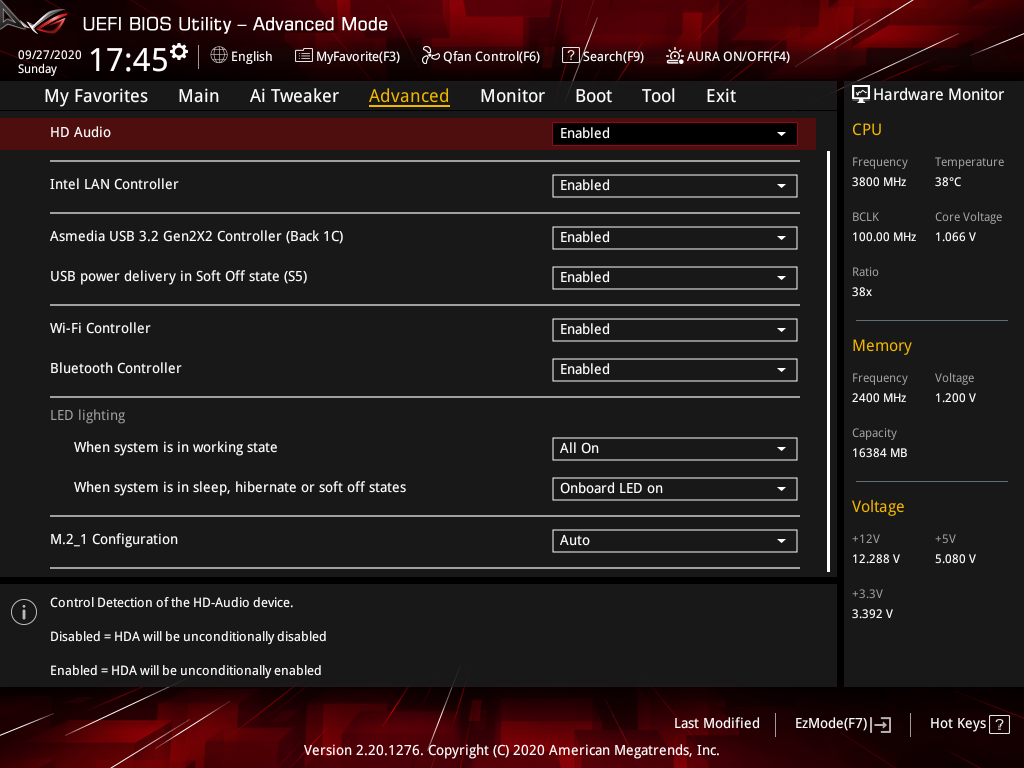Click AURA ON/OFF(F4) label

point(738,56)
